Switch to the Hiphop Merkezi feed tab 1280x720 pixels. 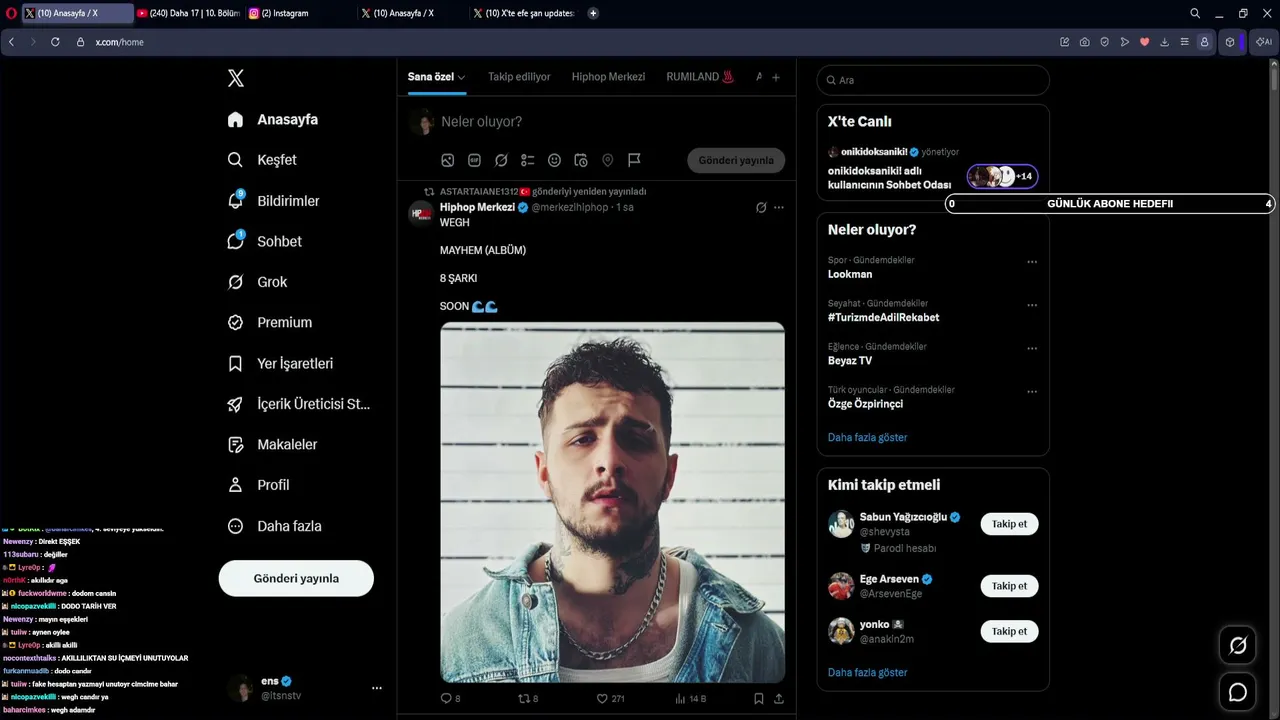[x=608, y=77]
